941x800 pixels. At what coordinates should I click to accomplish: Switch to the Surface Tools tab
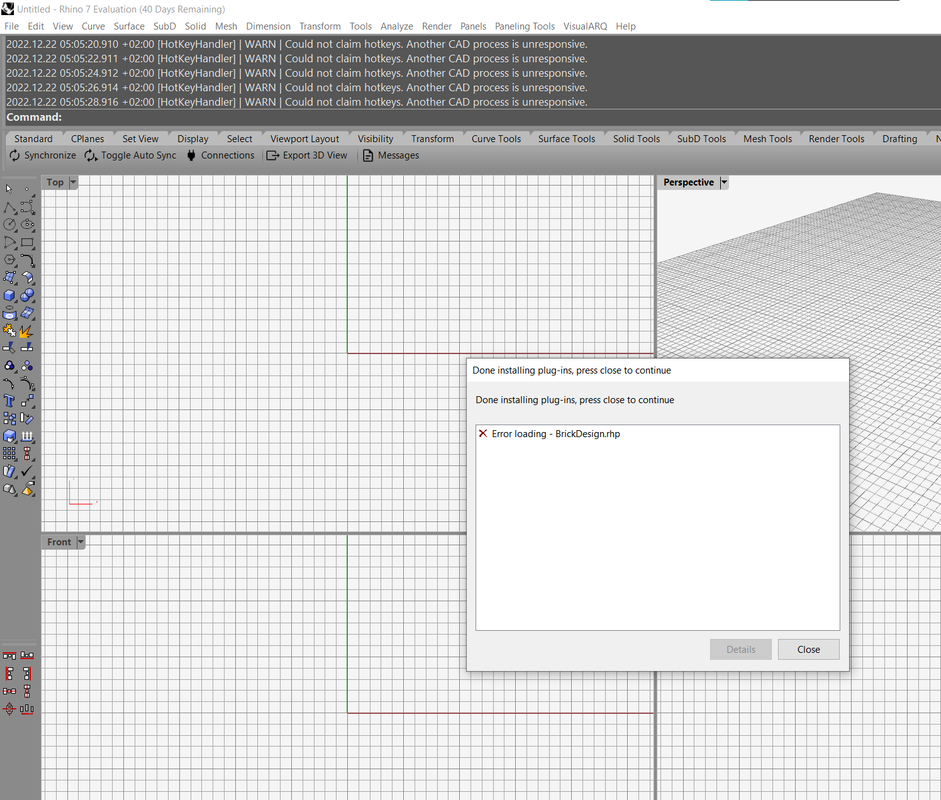567,139
